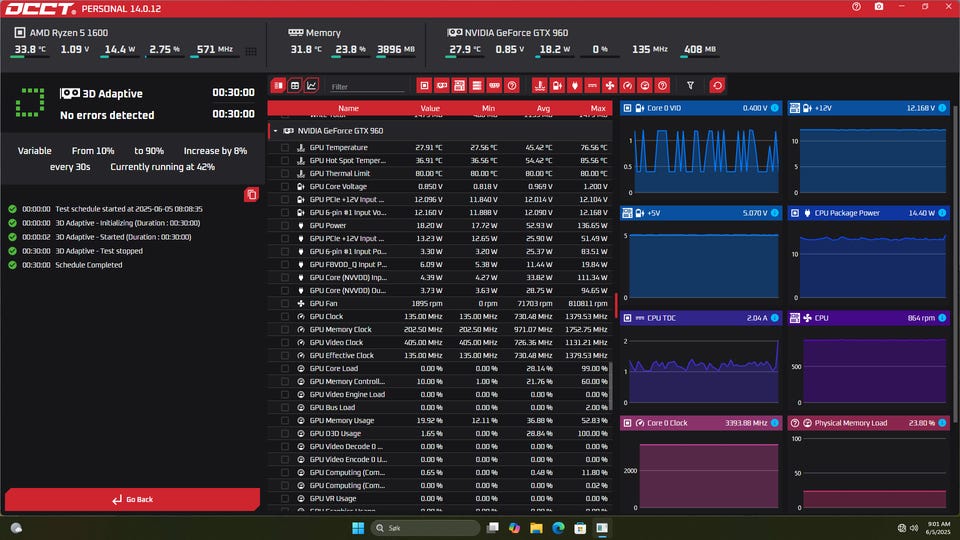Open the Windows Start menu
Viewport: 960px width, 540px height.
coord(358,528)
